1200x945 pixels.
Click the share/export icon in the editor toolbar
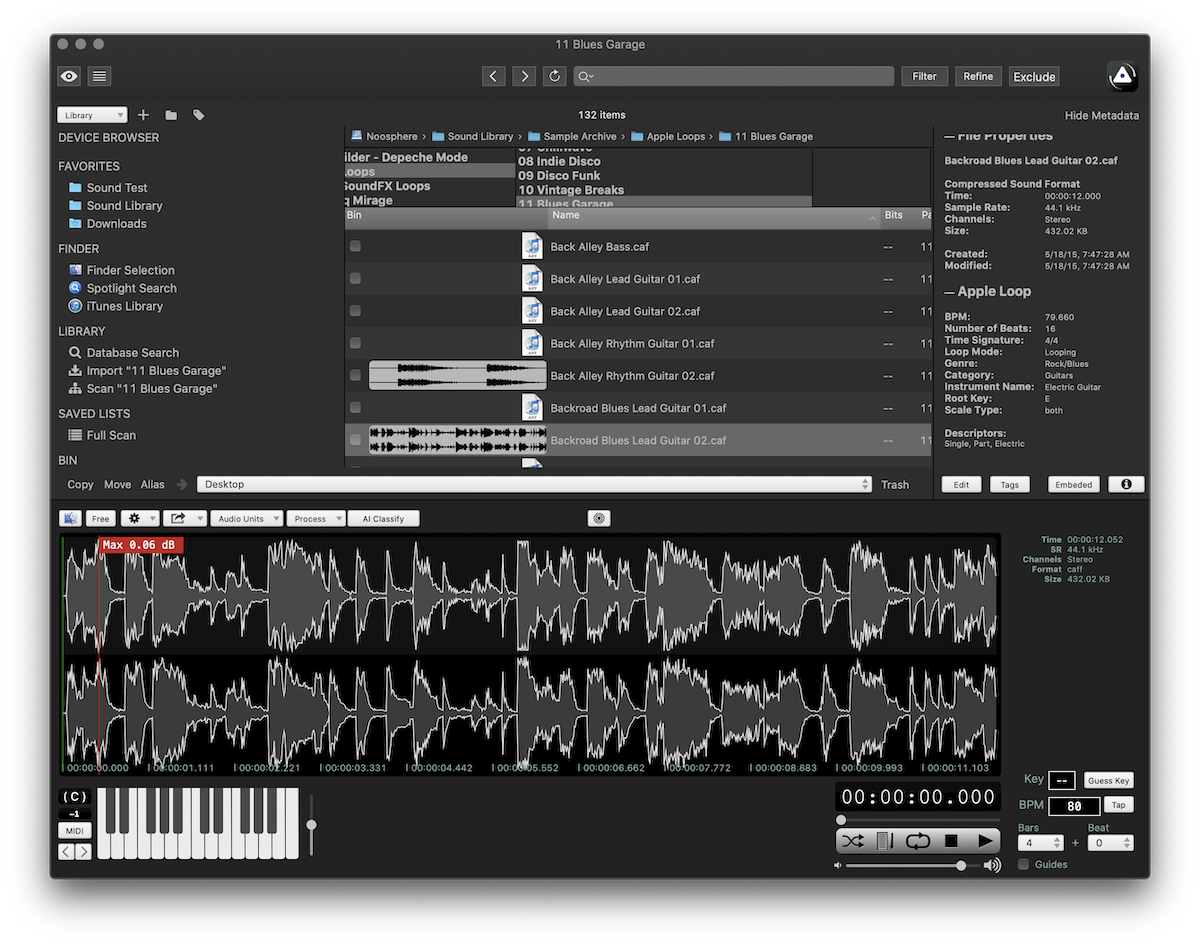[179, 518]
